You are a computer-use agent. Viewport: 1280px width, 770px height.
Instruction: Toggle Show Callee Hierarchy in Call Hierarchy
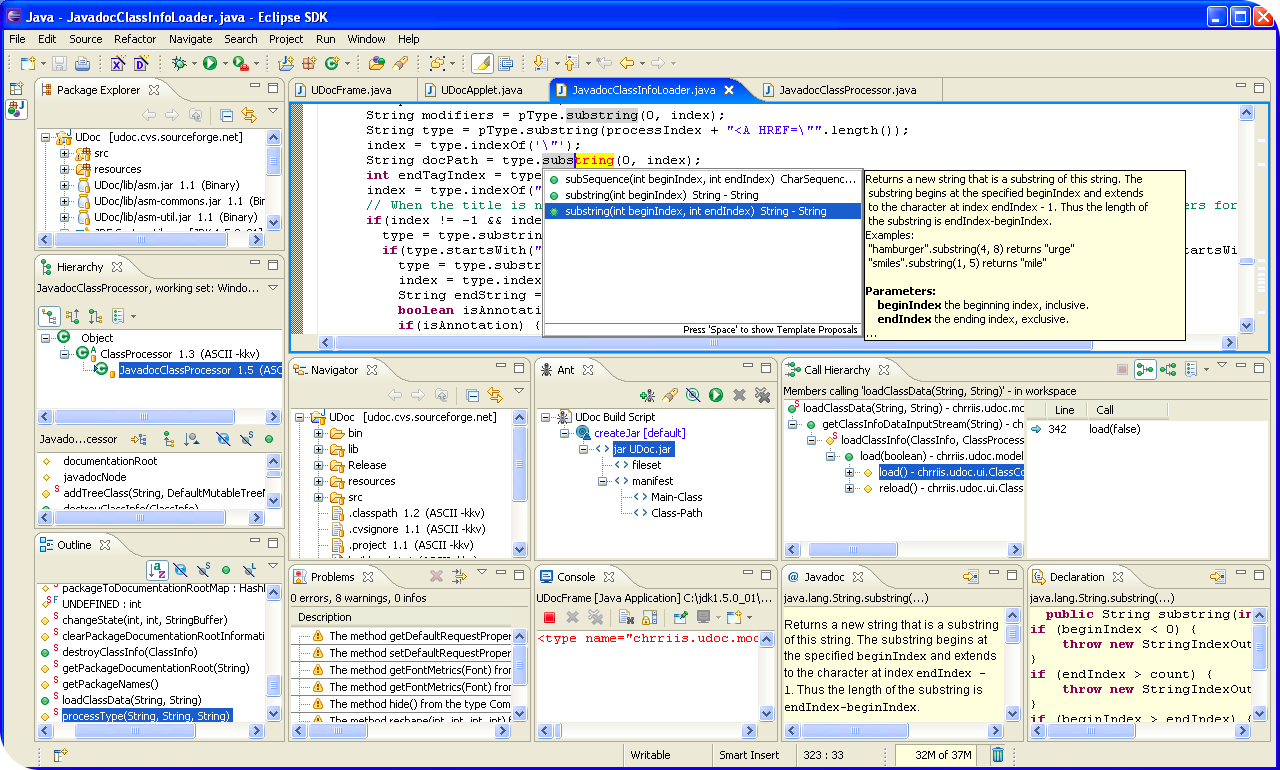(x=1168, y=369)
